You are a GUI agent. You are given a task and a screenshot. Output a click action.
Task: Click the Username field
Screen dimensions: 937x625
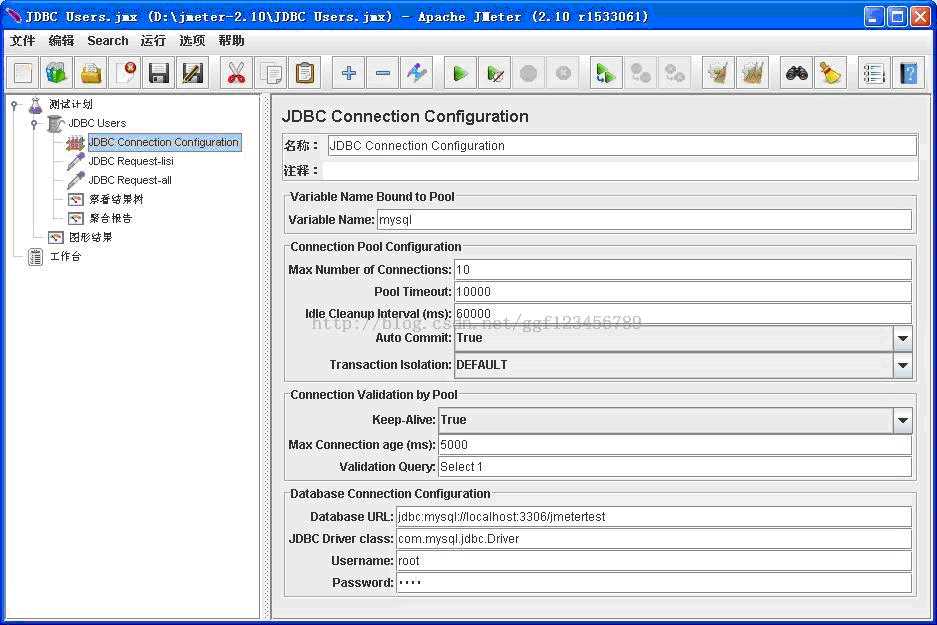coord(654,561)
